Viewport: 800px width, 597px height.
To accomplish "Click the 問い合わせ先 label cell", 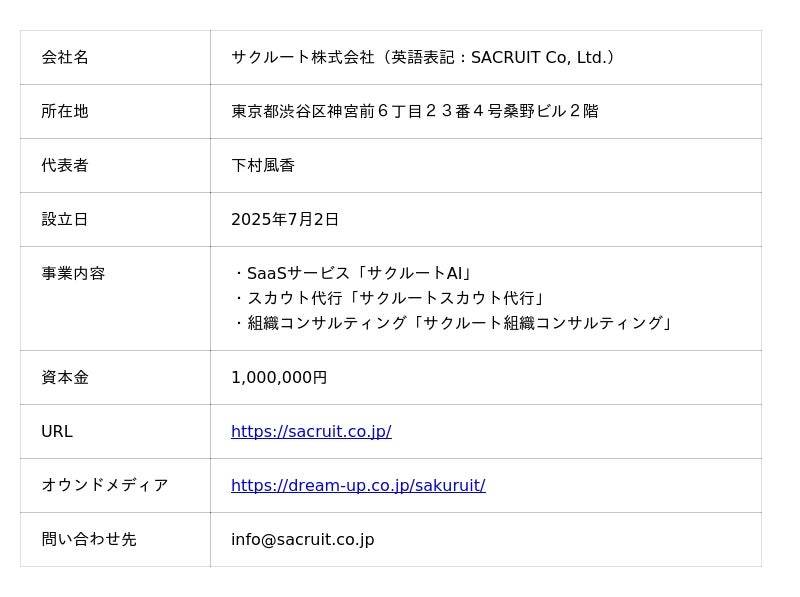I will point(89,539).
